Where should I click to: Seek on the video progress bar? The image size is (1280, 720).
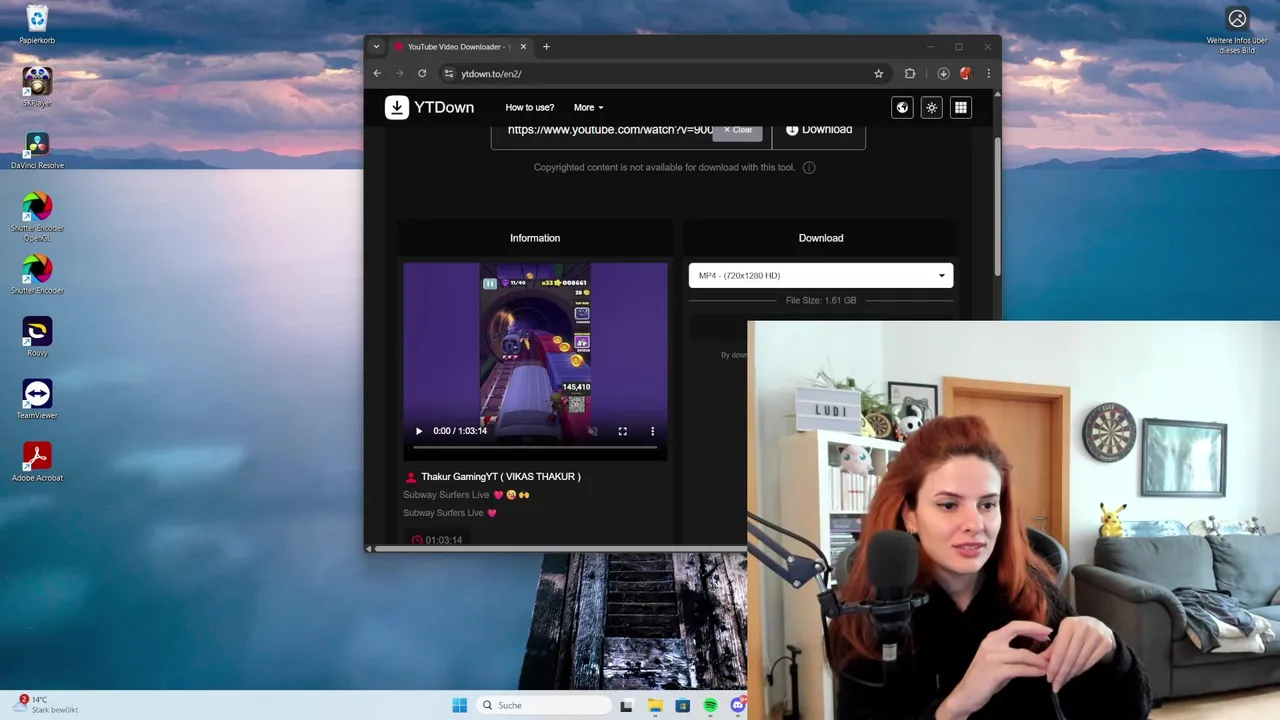pyautogui.click(x=535, y=447)
